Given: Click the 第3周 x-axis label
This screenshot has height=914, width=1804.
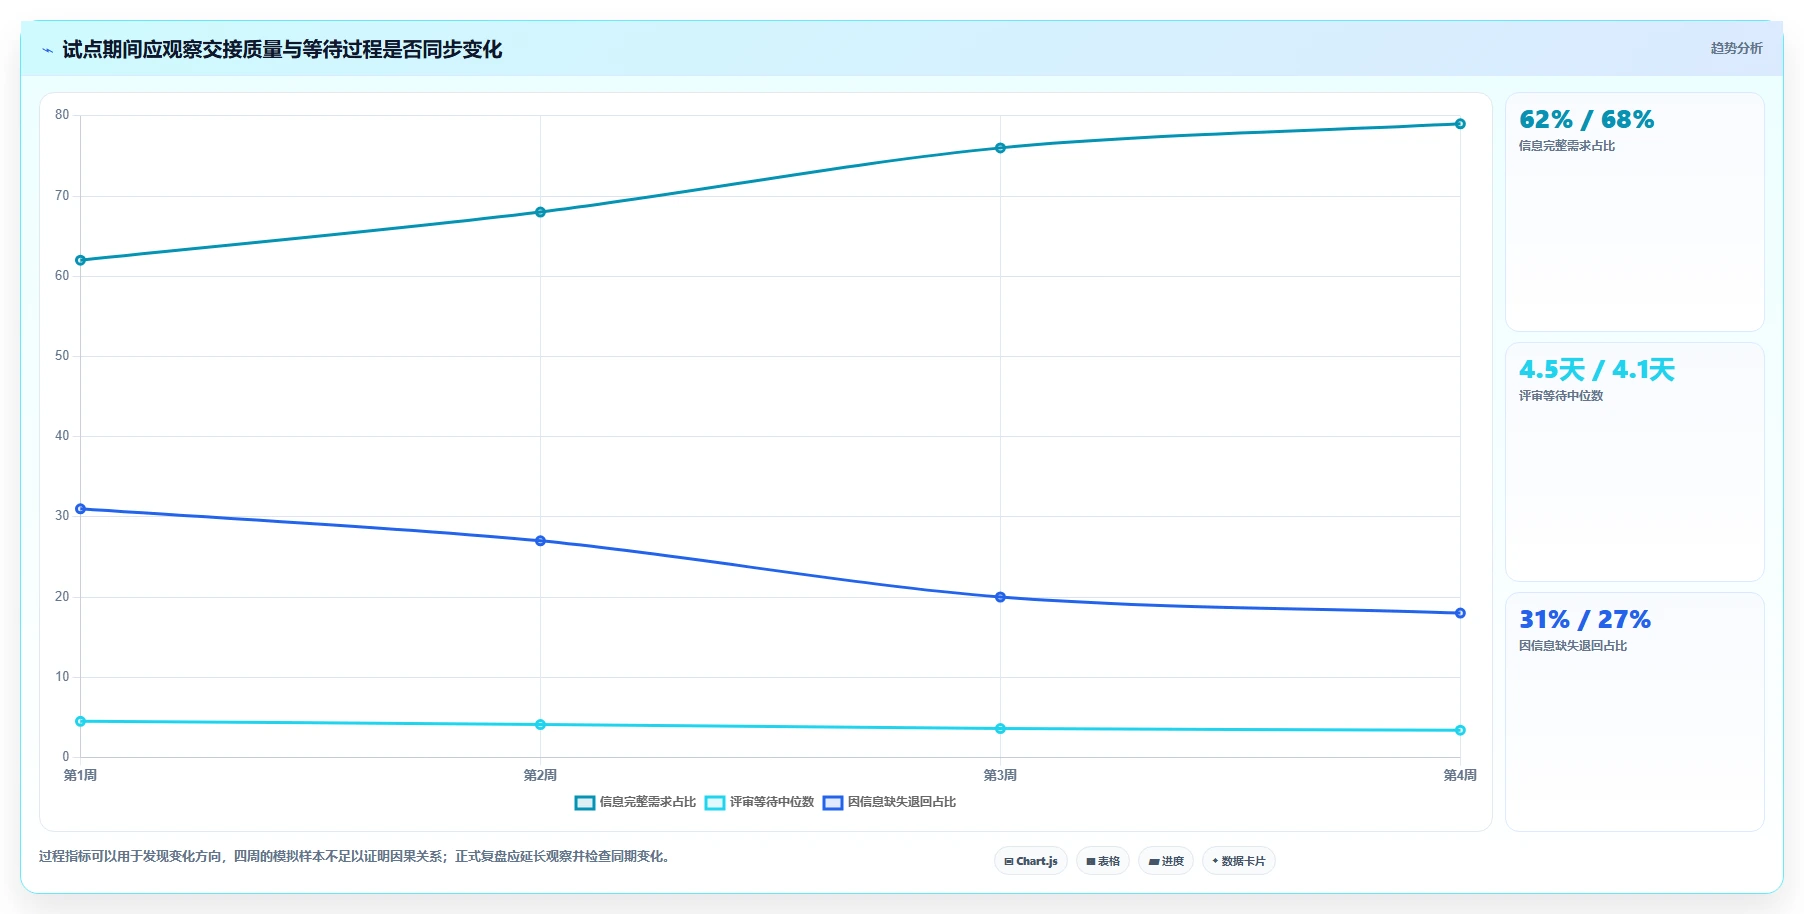Looking at the screenshot, I should click(1000, 775).
